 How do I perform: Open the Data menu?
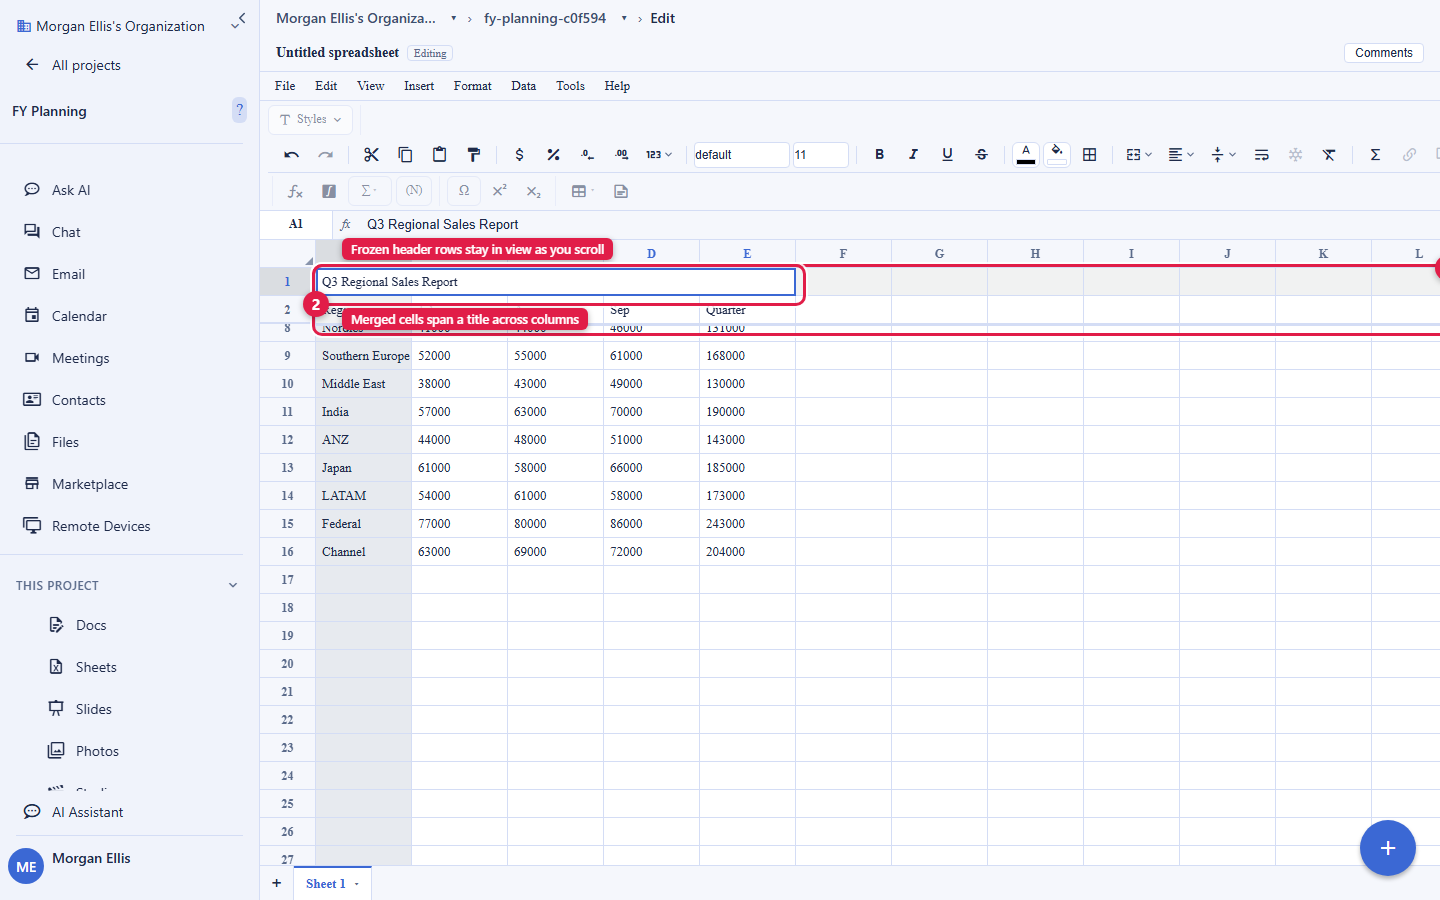point(523,86)
